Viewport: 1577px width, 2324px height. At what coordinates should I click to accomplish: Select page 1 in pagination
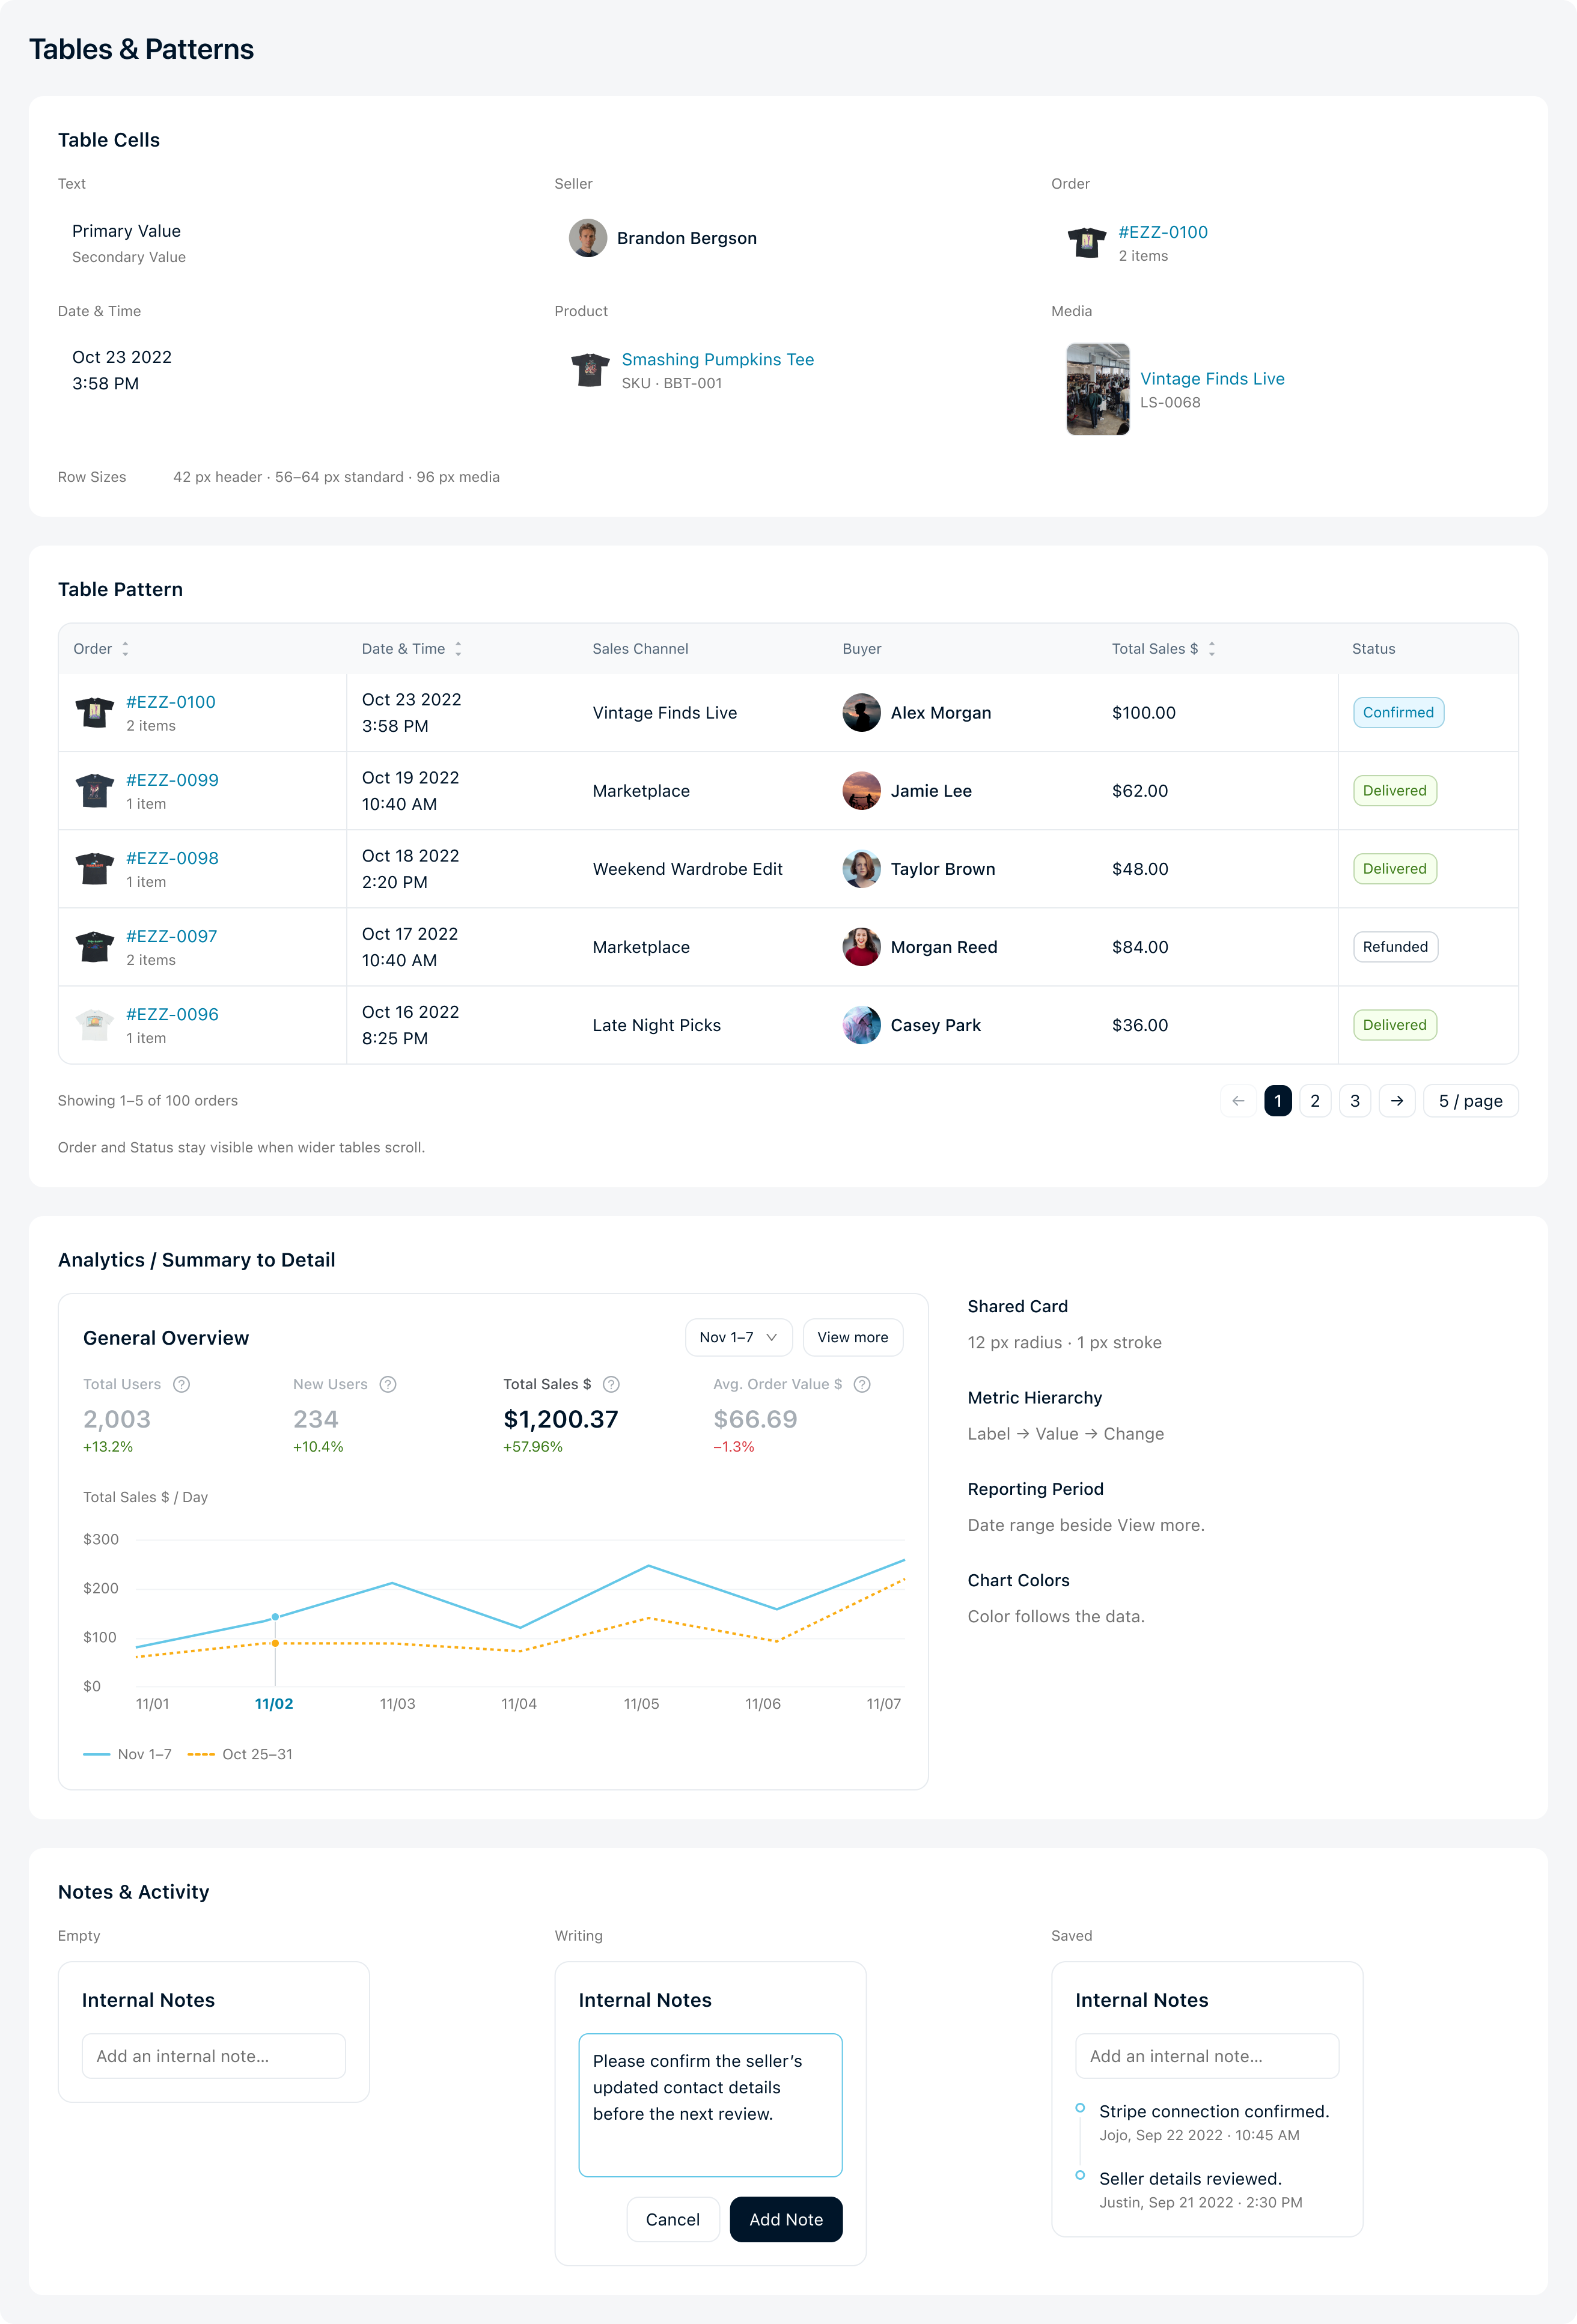(1277, 1101)
